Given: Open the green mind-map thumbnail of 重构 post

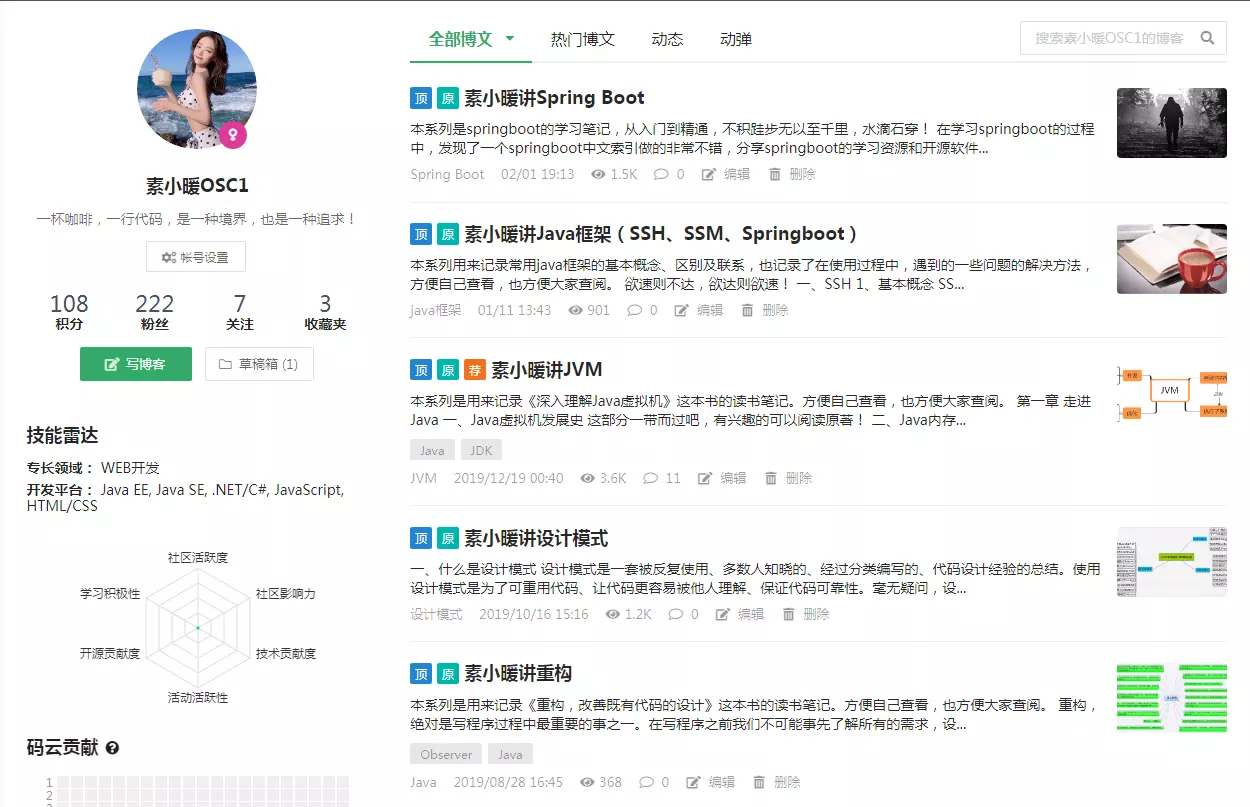Looking at the screenshot, I should (1172, 697).
